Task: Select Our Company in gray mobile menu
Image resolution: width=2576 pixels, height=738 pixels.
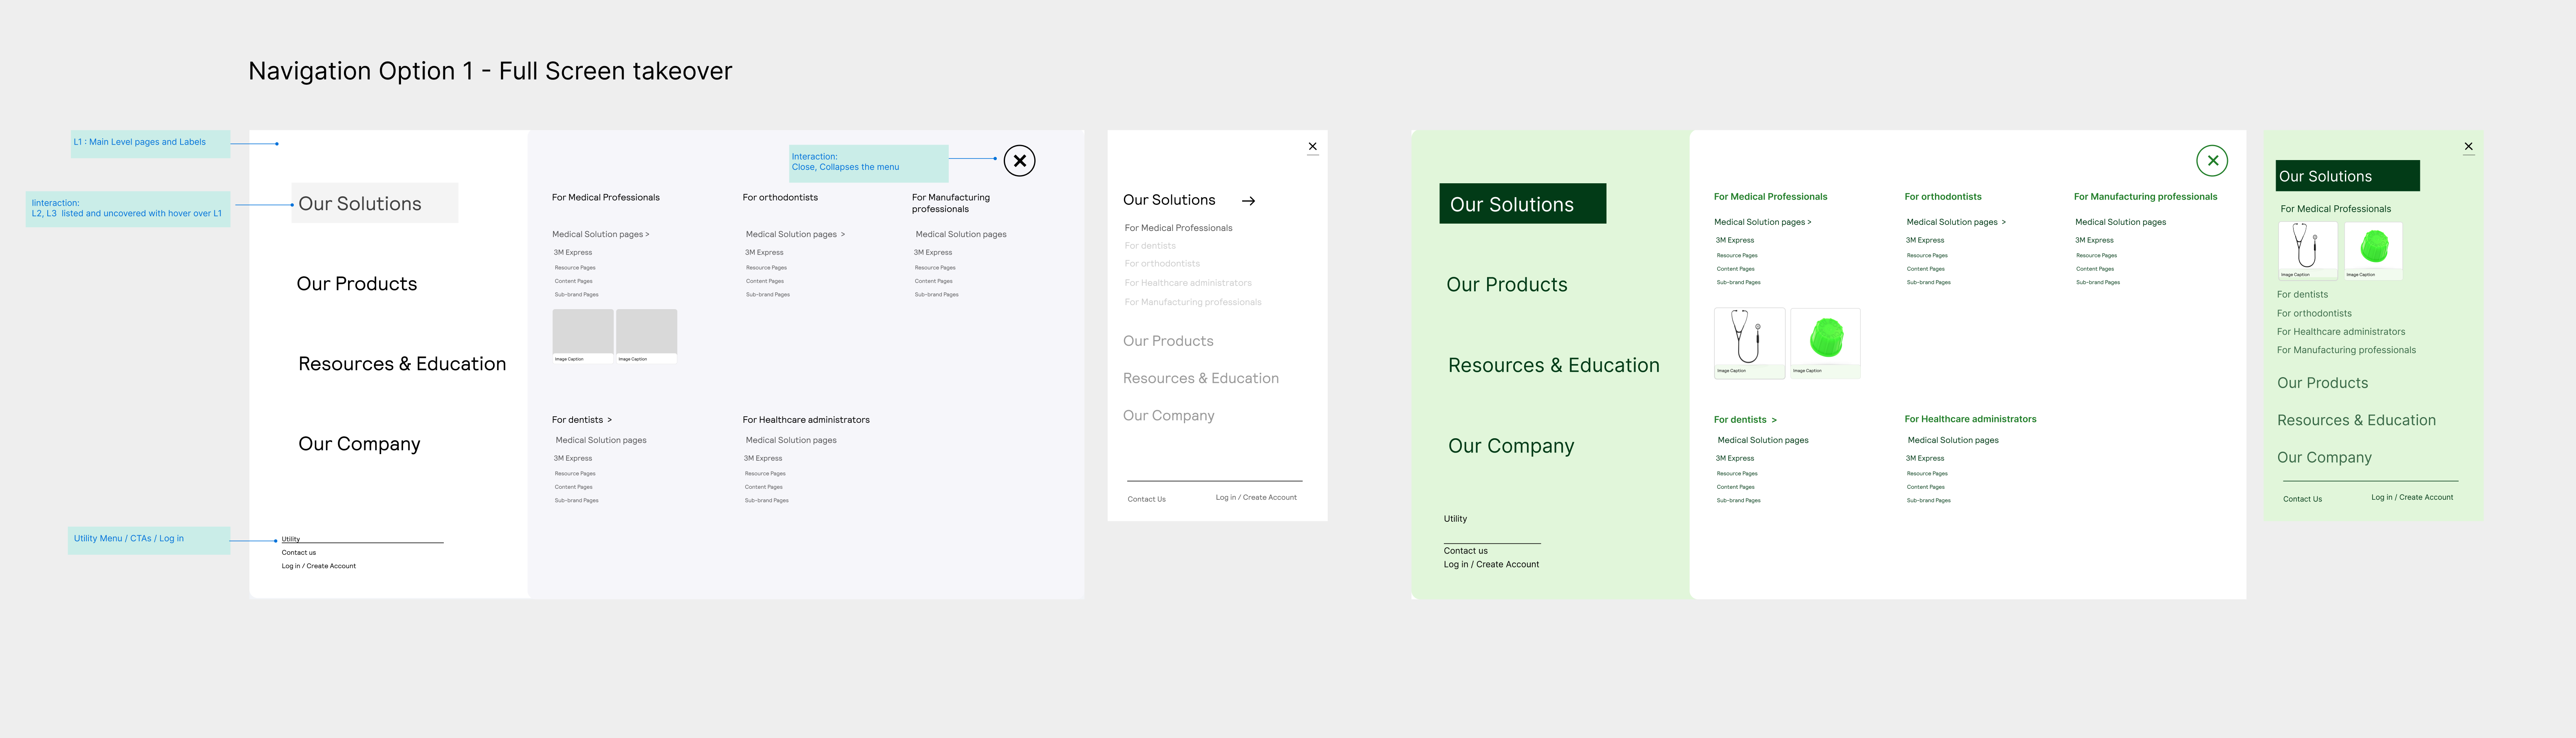Action: tap(1169, 415)
